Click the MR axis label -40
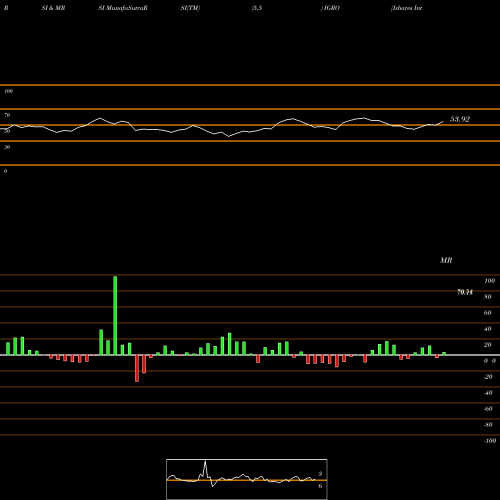The height and width of the screenshot is (500, 500). (488, 393)
